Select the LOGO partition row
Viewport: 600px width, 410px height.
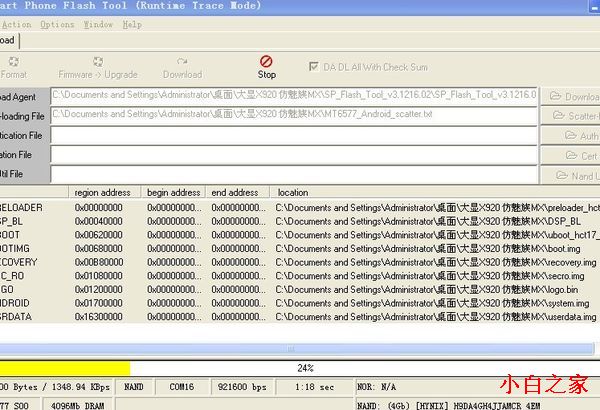[x=300, y=289]
